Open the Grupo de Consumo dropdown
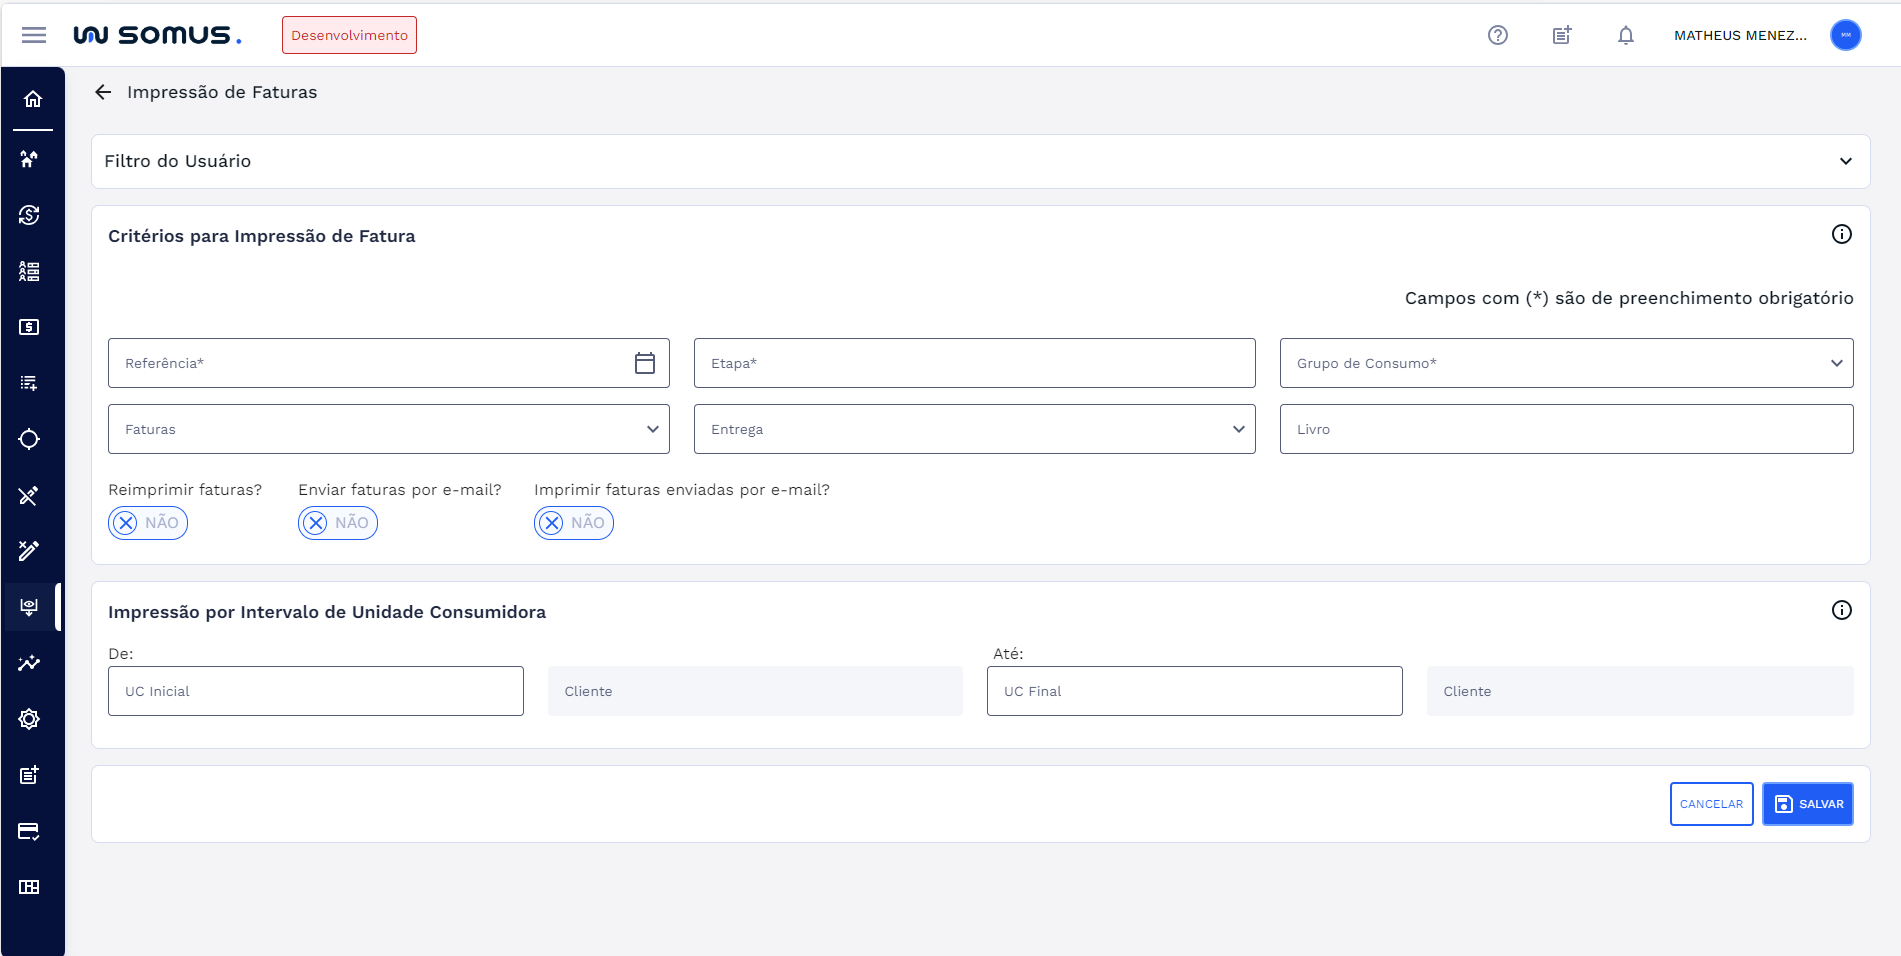 (x=1566, y=363)
